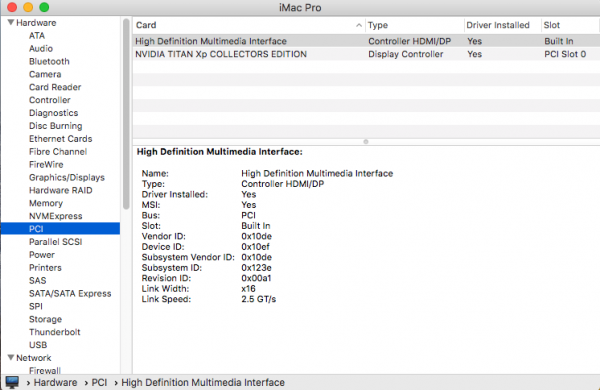The image size is (600, 390).
Task: Zoom the window with the green button
Action: tap(44, 7)
